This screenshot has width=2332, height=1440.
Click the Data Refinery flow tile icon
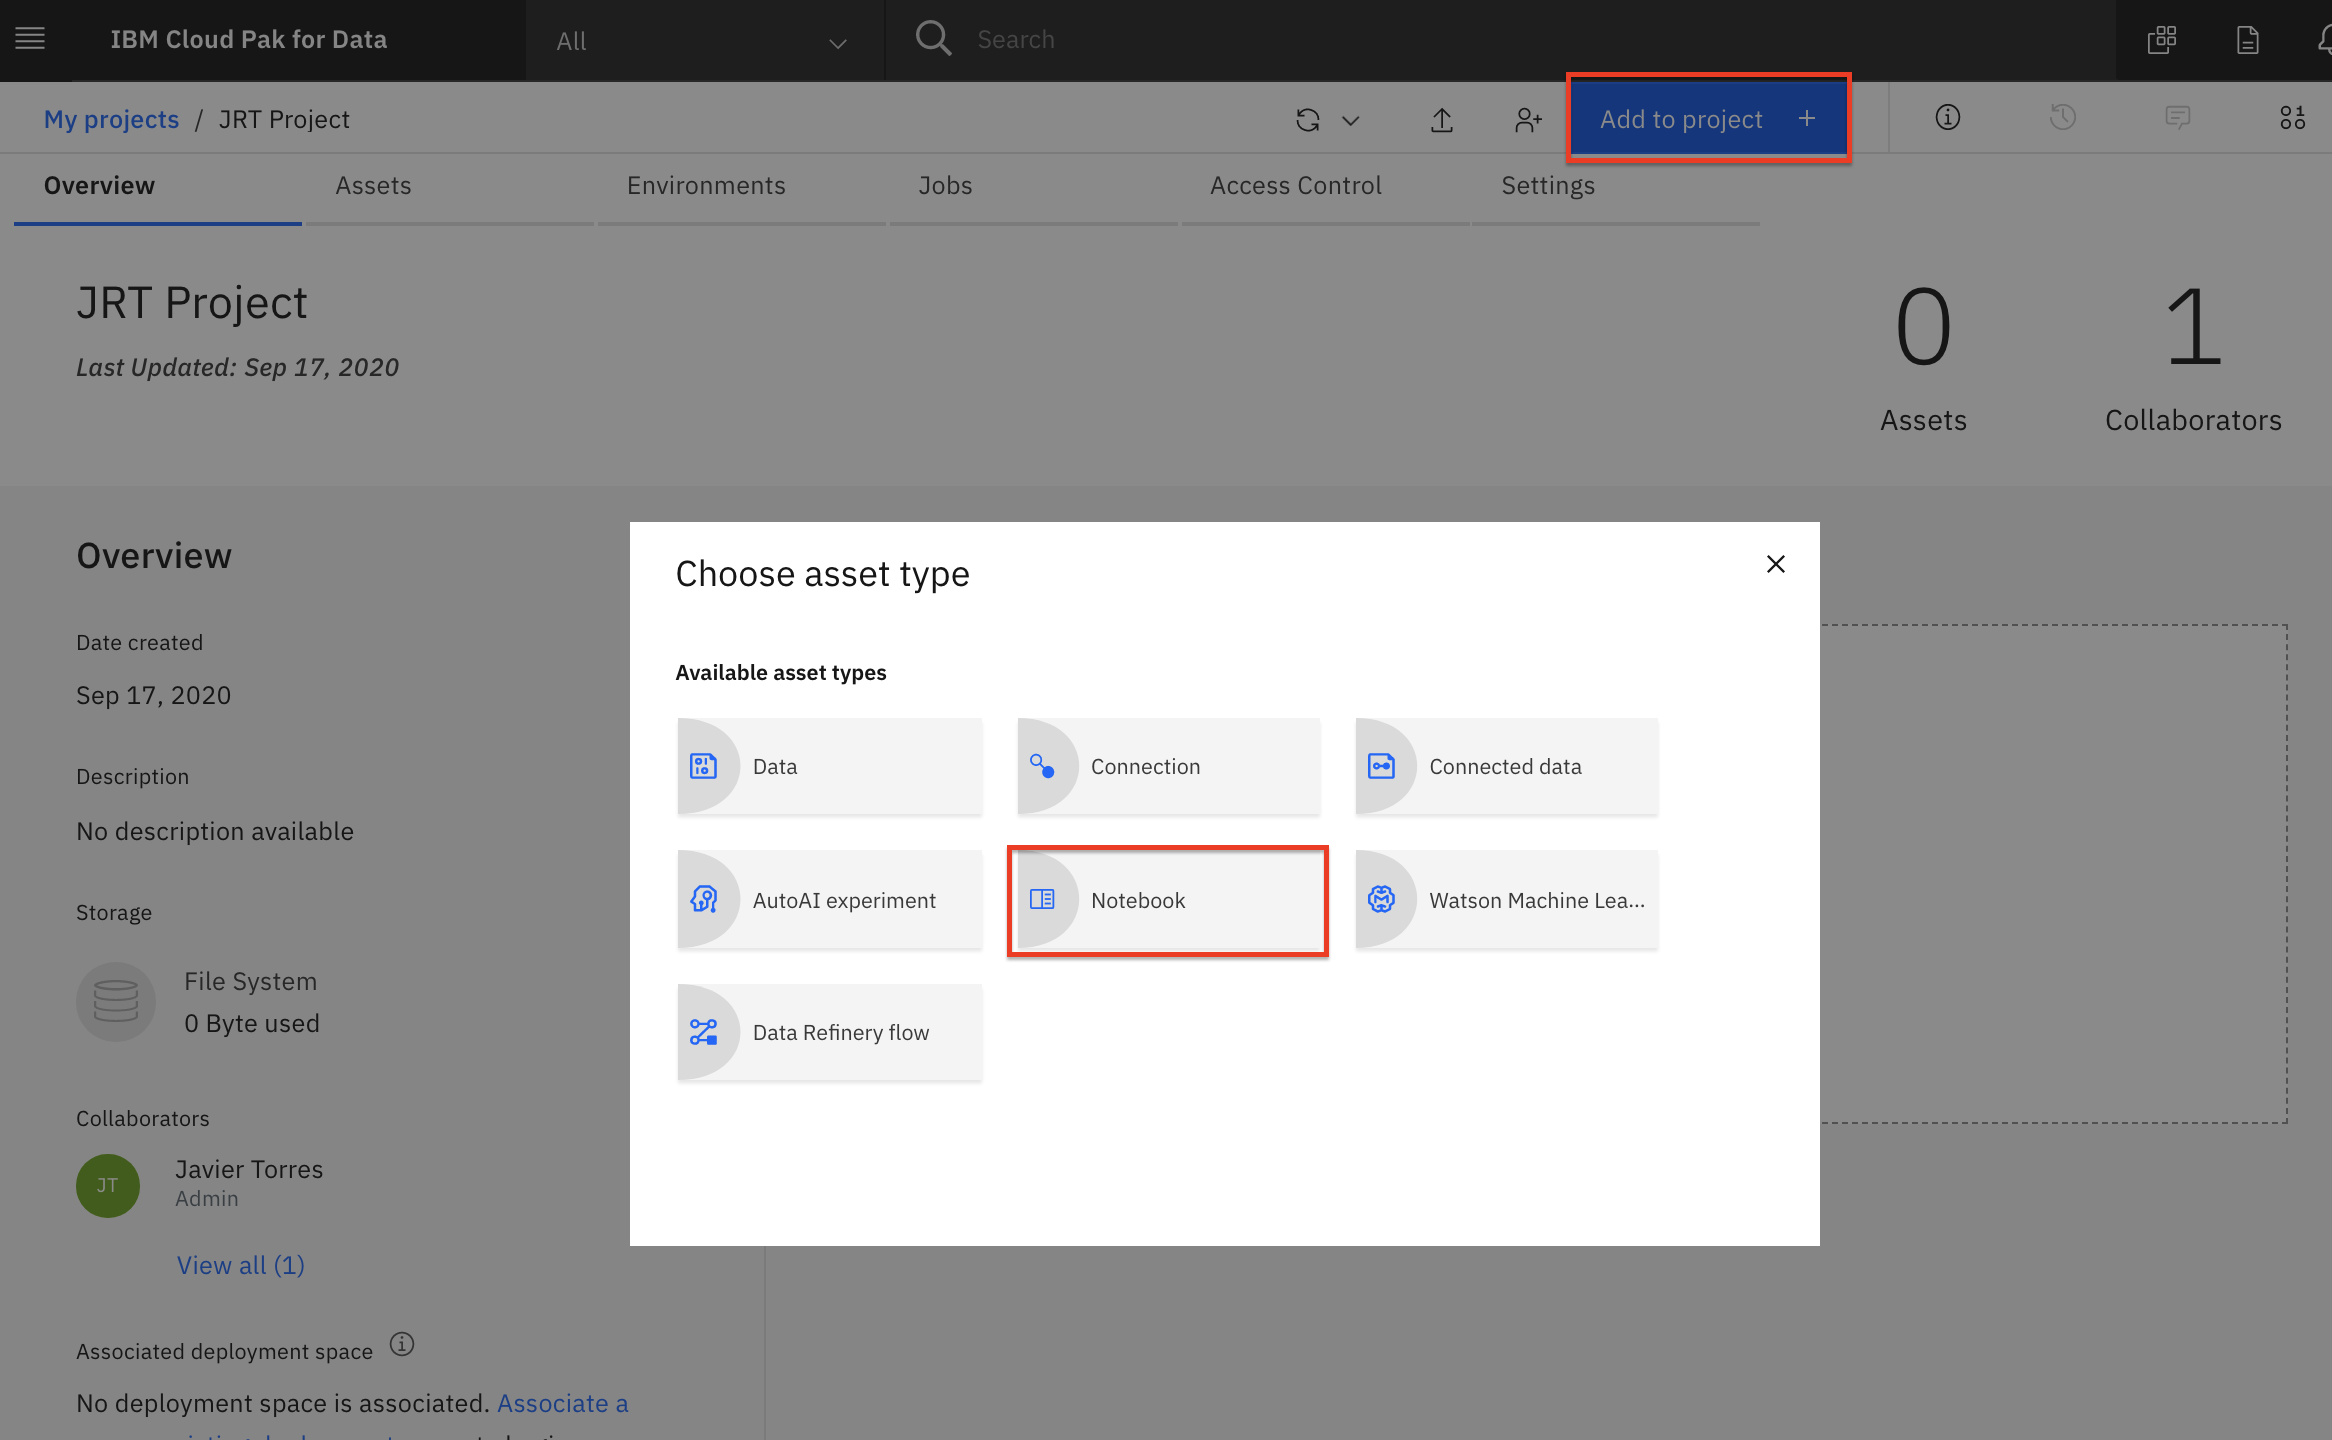pos(703,1032)
